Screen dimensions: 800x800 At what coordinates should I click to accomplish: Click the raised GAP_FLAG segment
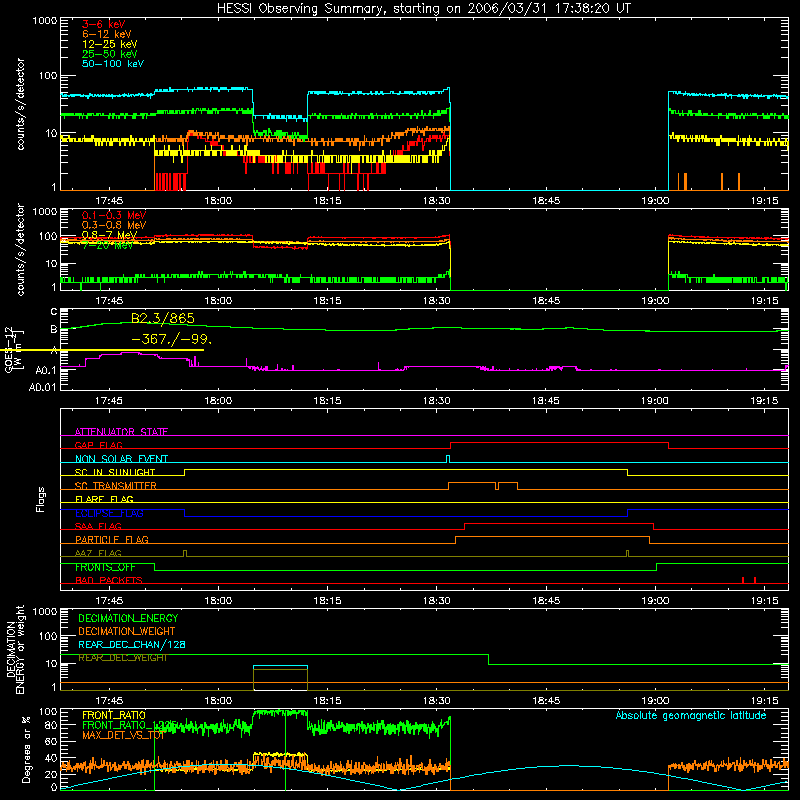click(559, 443)
